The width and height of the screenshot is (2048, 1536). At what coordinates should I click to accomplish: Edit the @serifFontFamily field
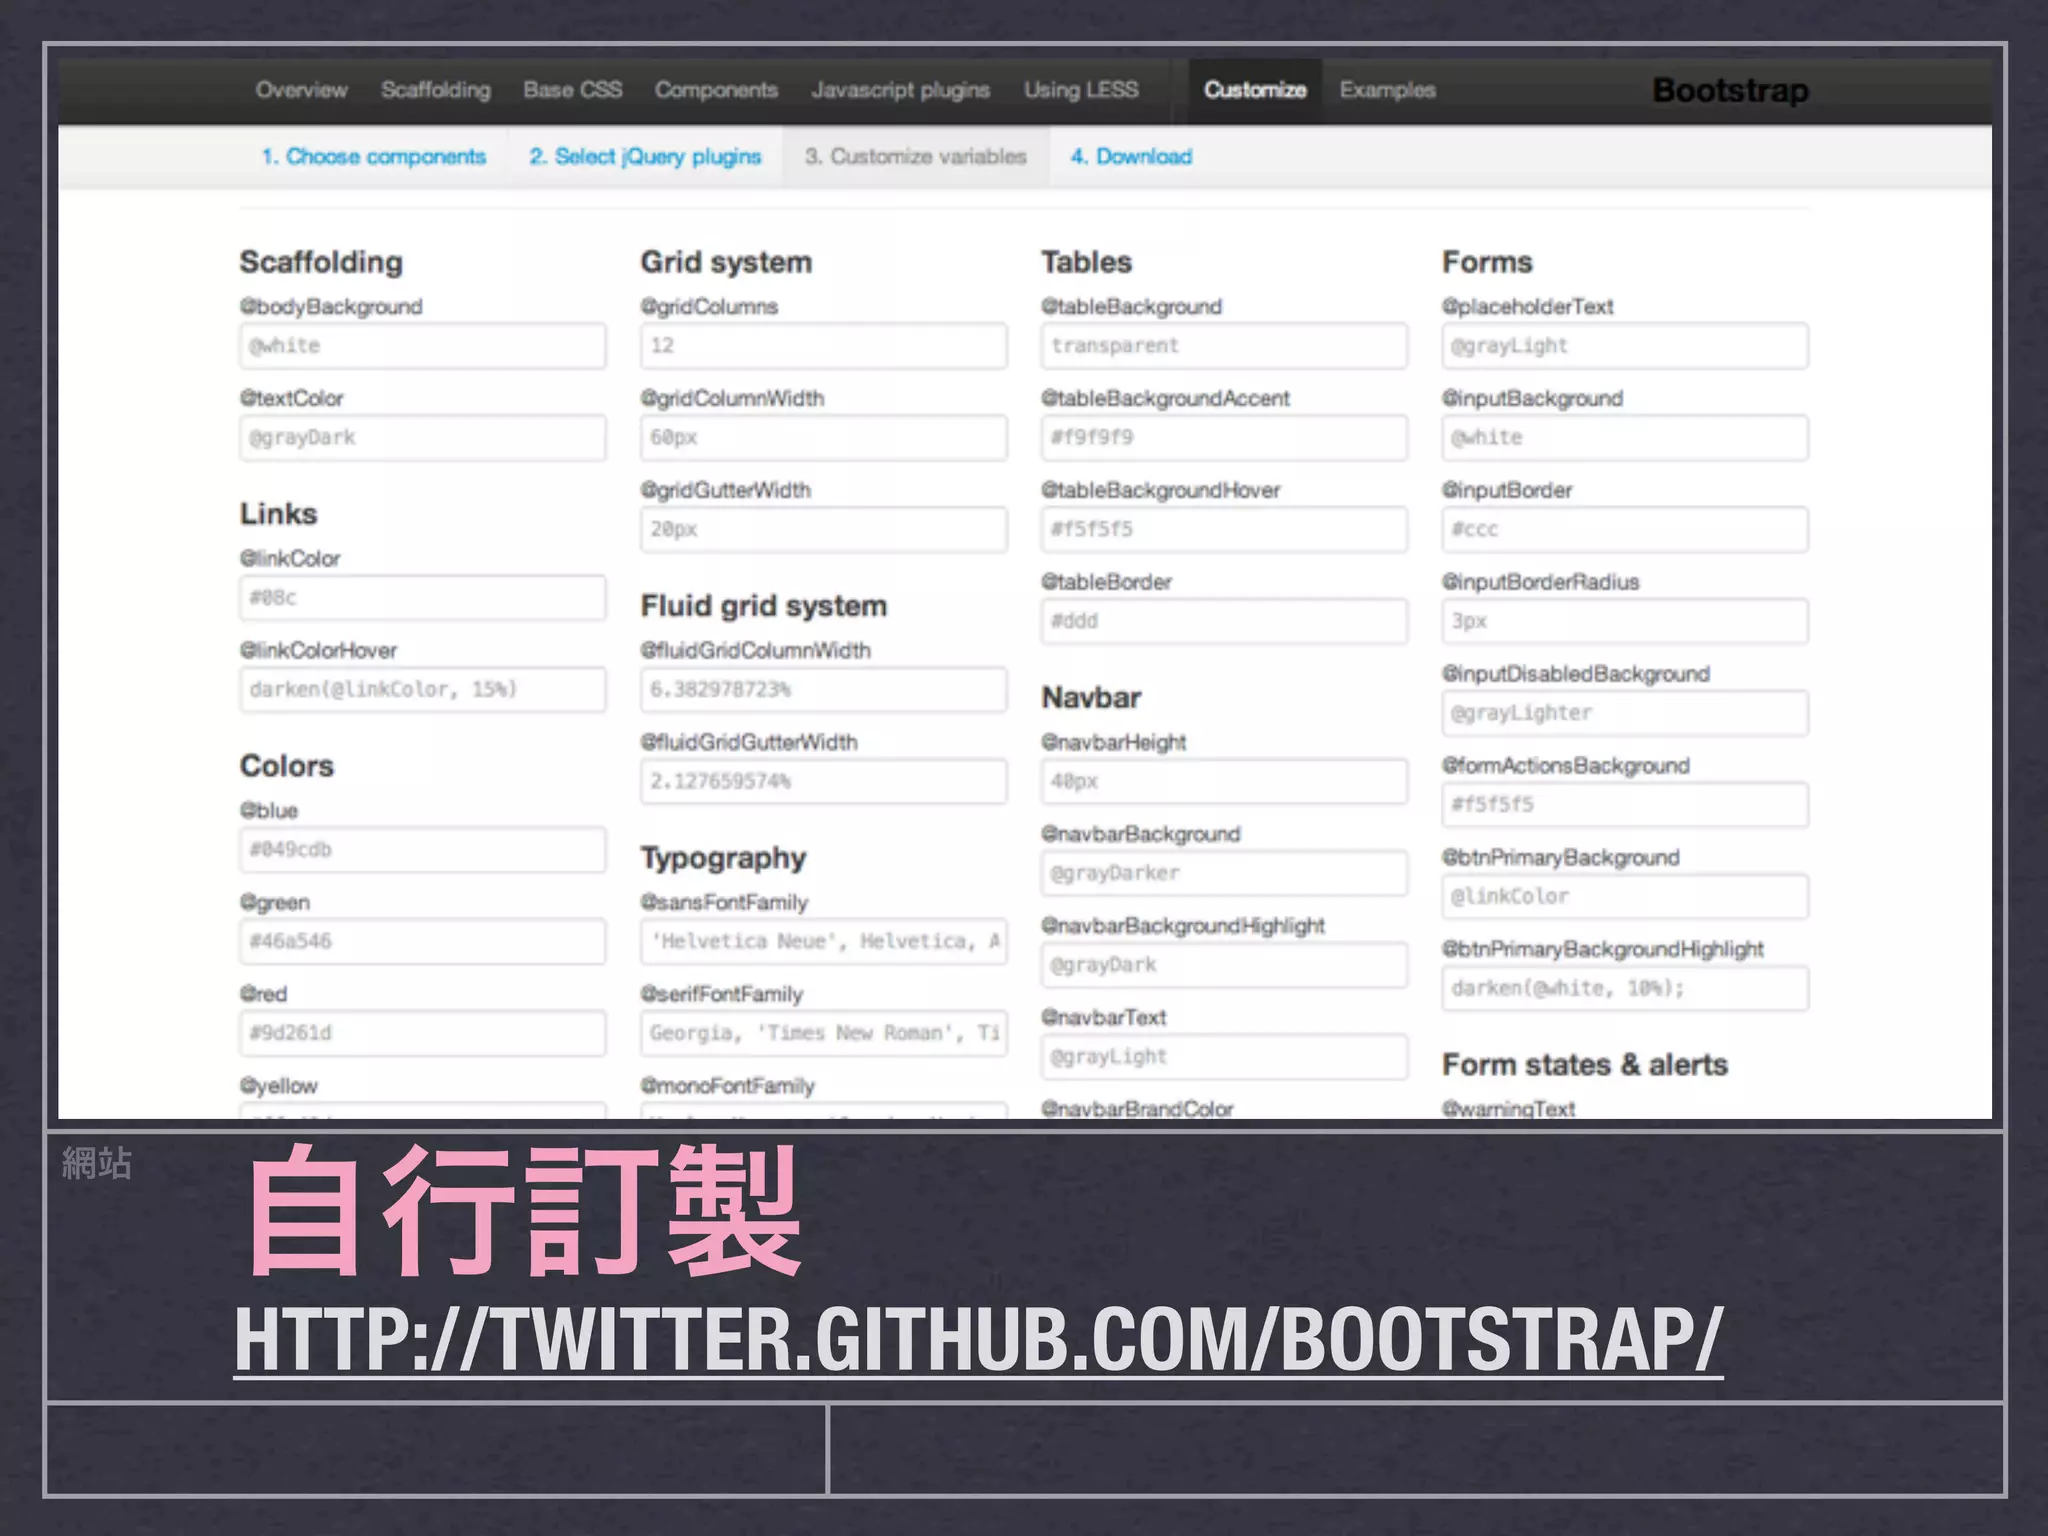point(824,1033)
